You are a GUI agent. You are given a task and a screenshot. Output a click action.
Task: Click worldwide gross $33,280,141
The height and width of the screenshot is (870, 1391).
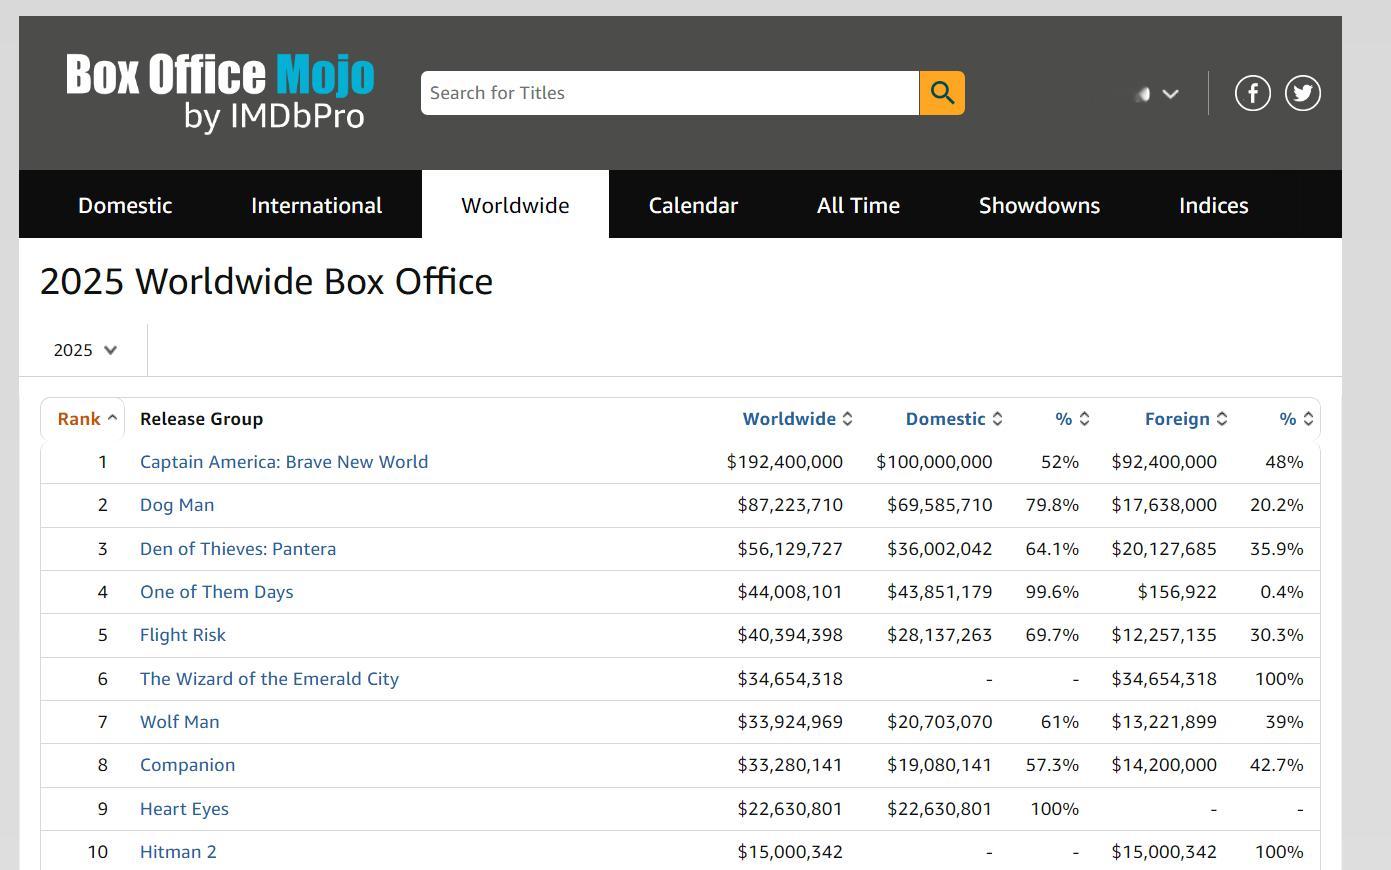pos(790,765)
